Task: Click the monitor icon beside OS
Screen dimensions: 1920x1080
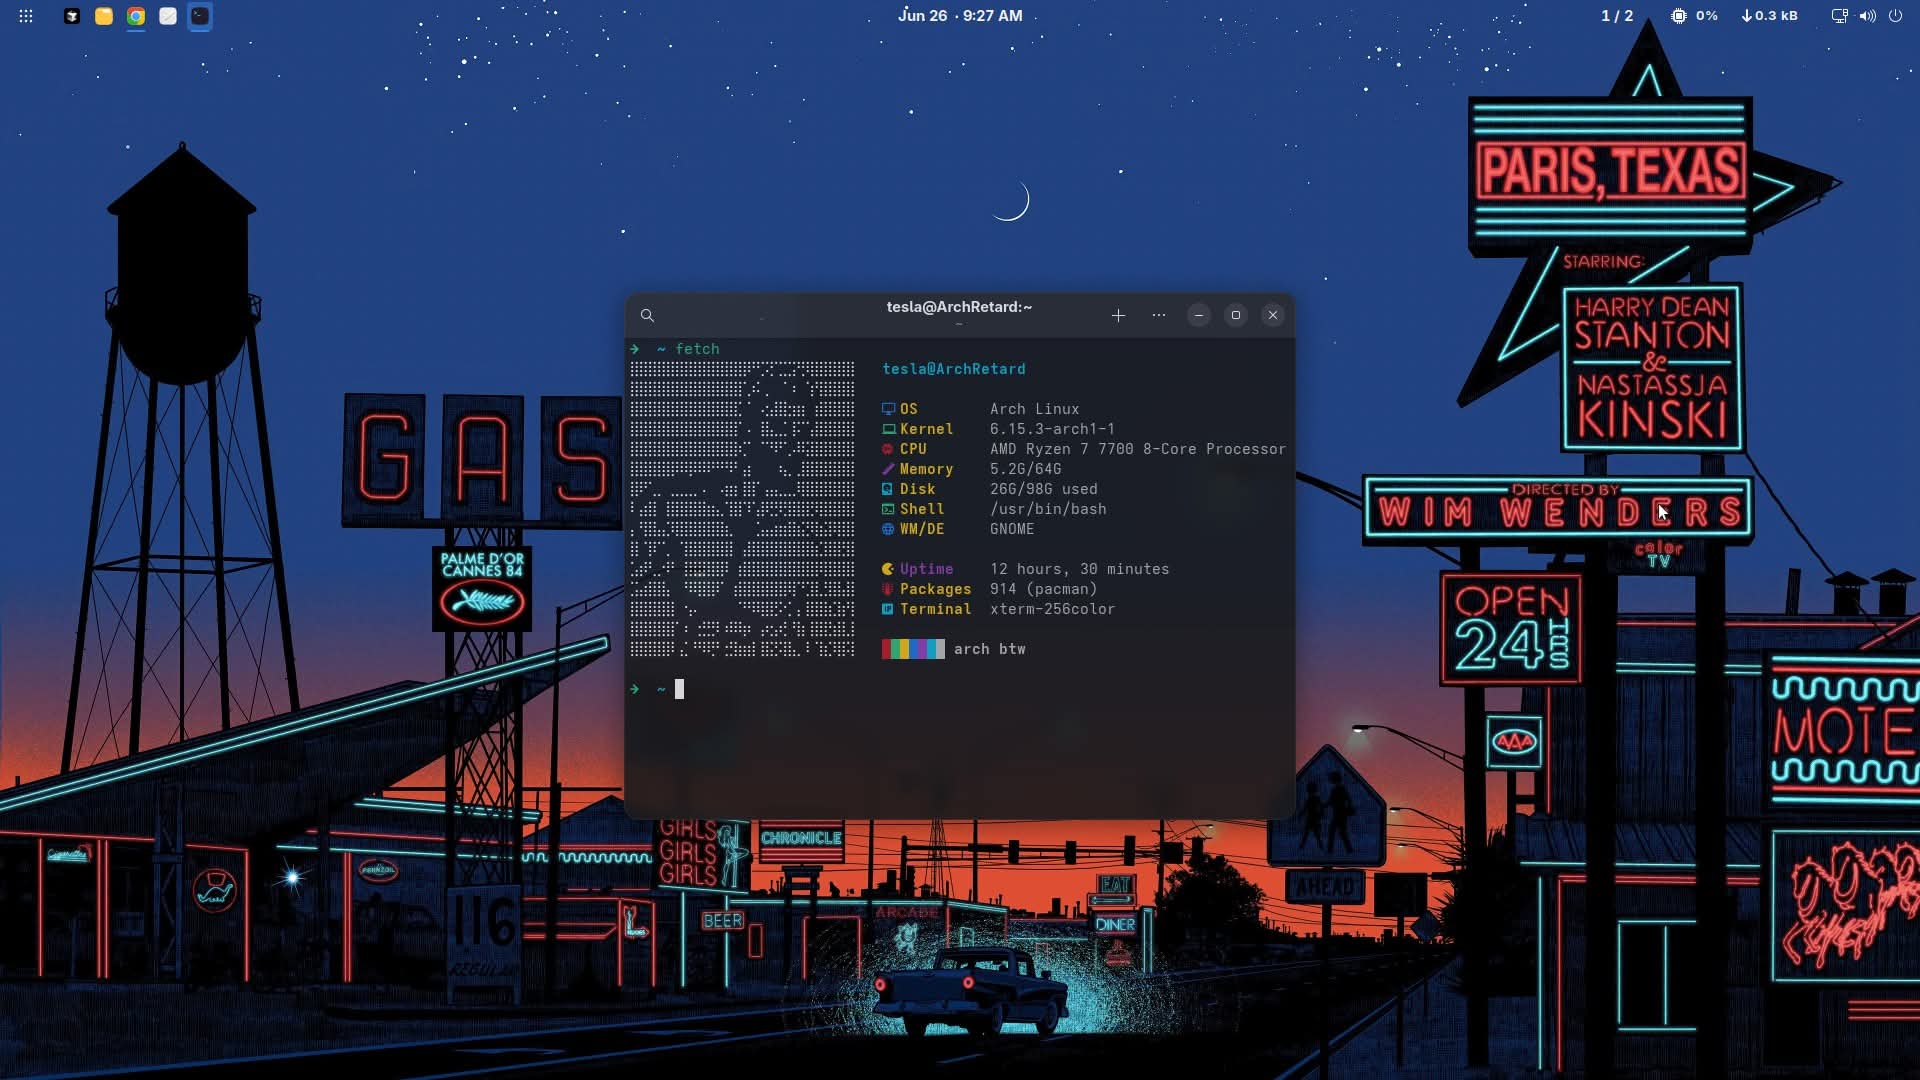Action: (888, 409)
